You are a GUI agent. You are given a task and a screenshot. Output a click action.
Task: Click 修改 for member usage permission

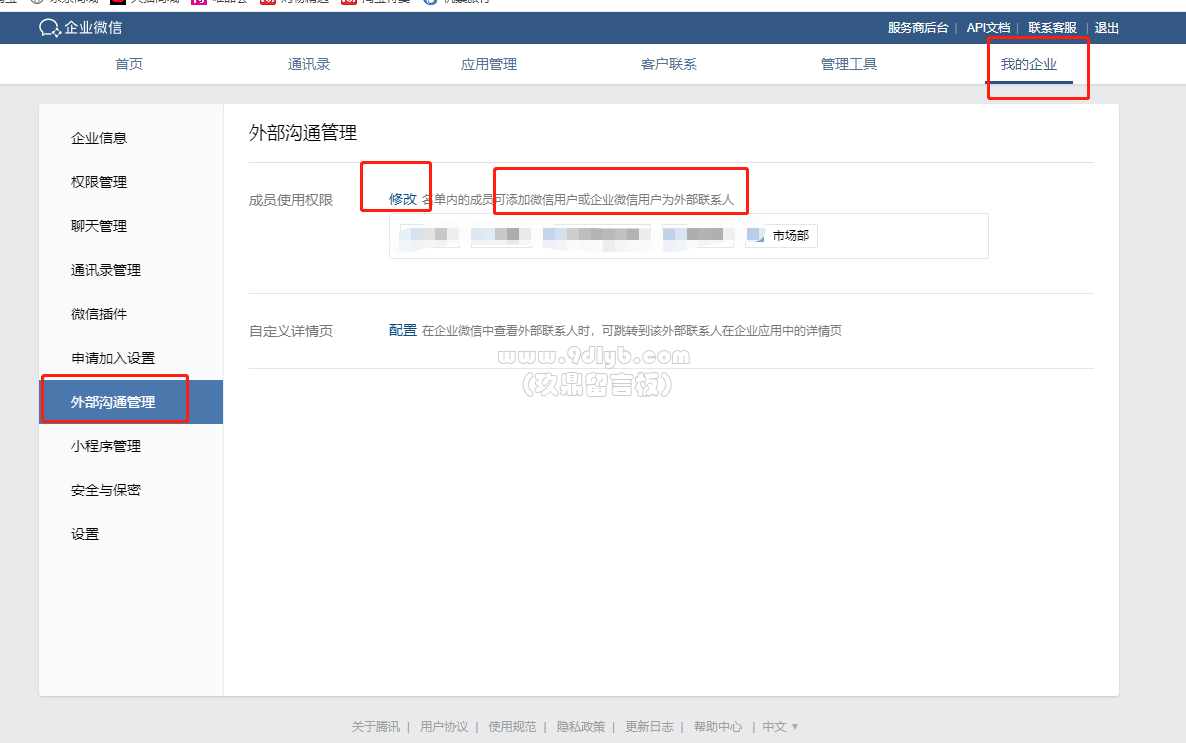point(402,199)
